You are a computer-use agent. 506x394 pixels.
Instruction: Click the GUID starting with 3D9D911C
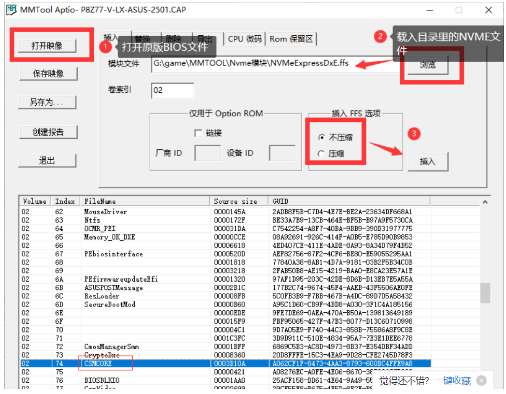point(342,338)
